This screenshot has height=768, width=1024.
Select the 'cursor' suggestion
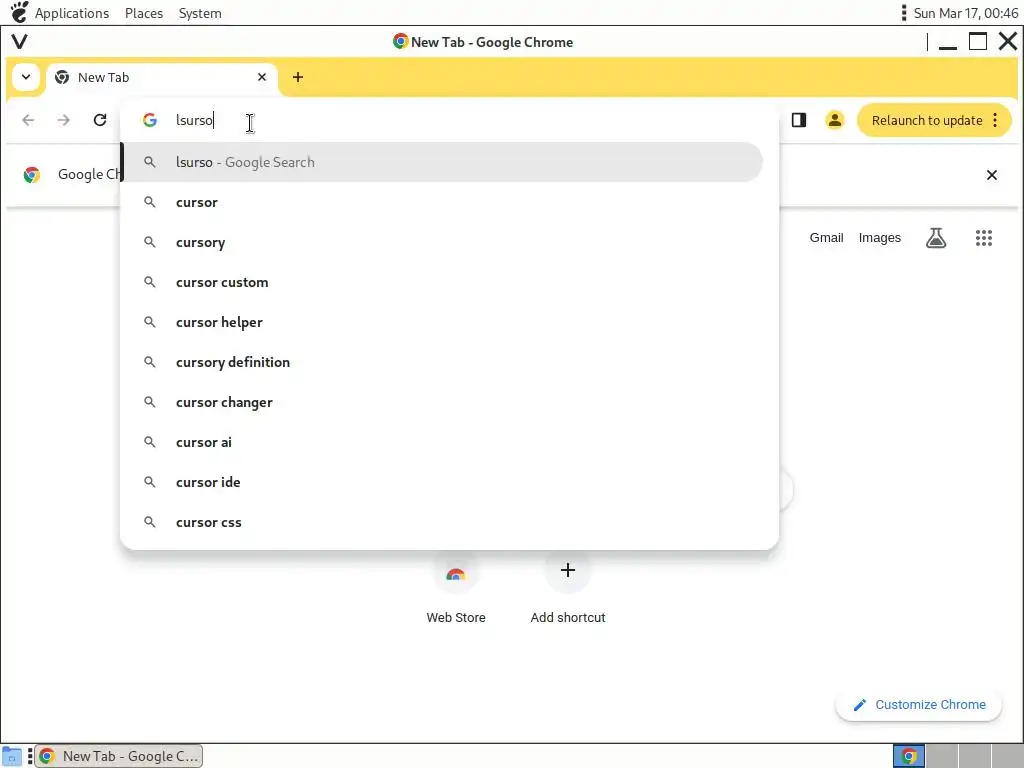click(x=443, y=202)
